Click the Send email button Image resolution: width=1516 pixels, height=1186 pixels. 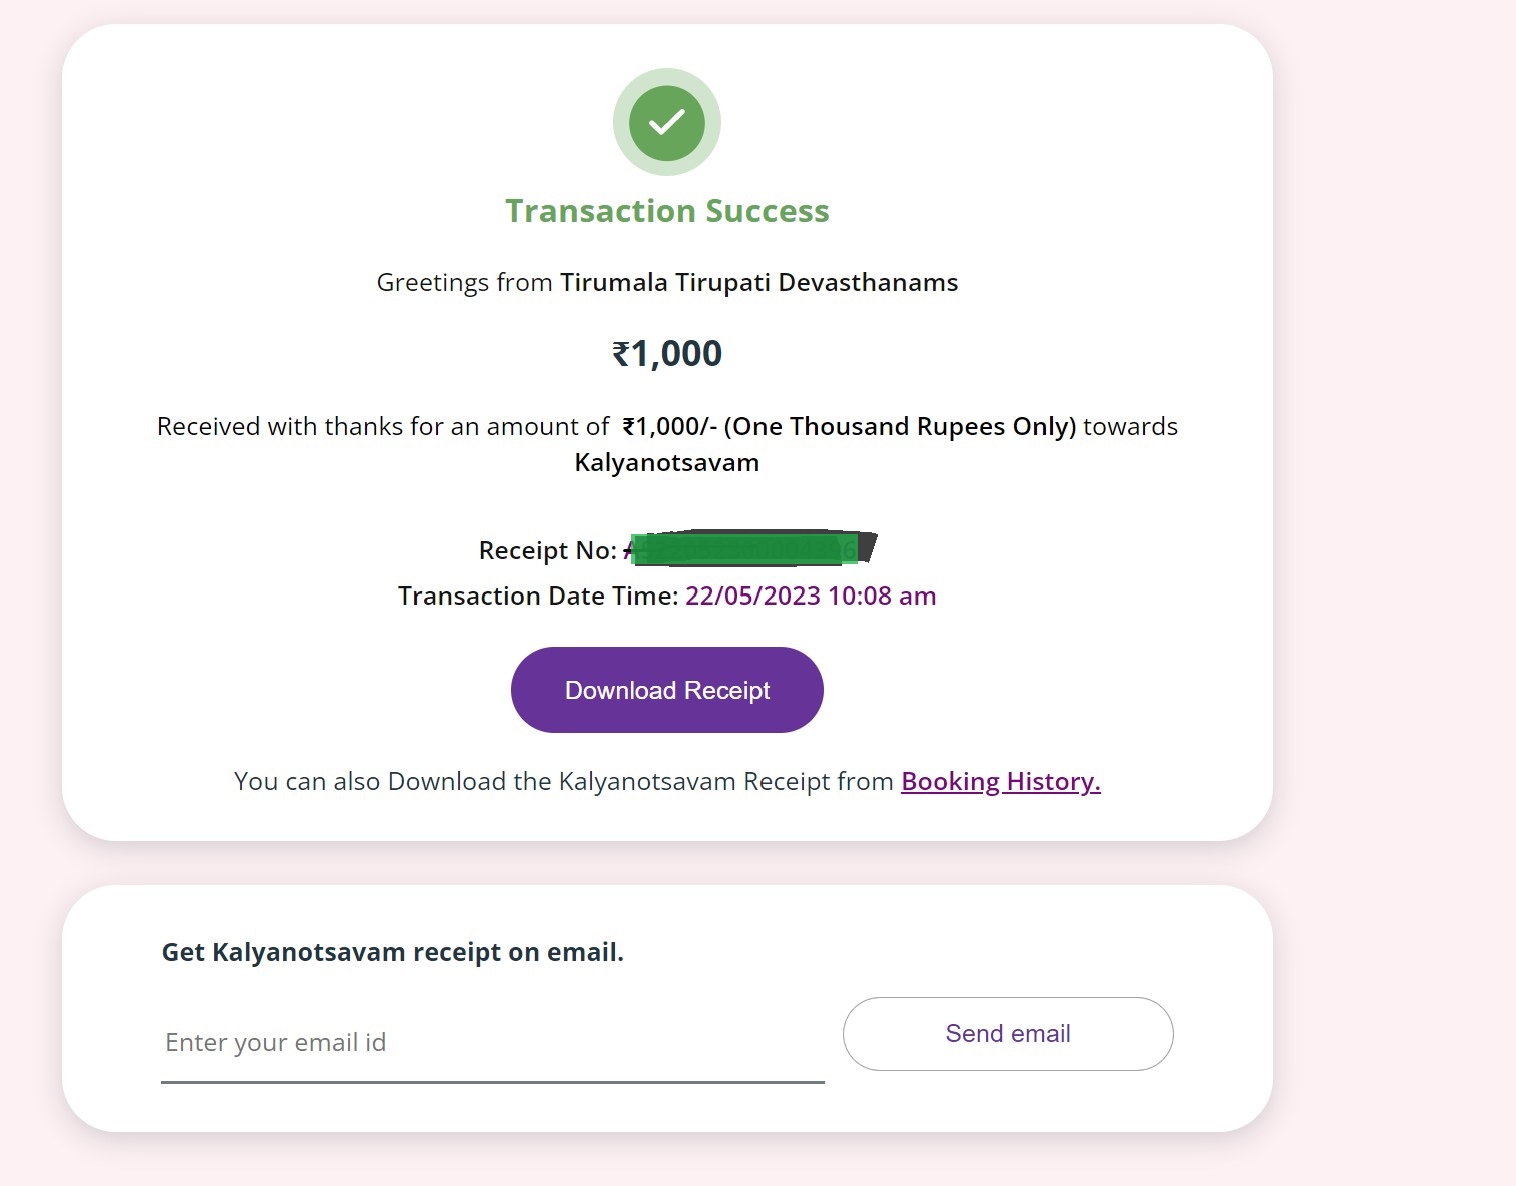[1008, 1034]
